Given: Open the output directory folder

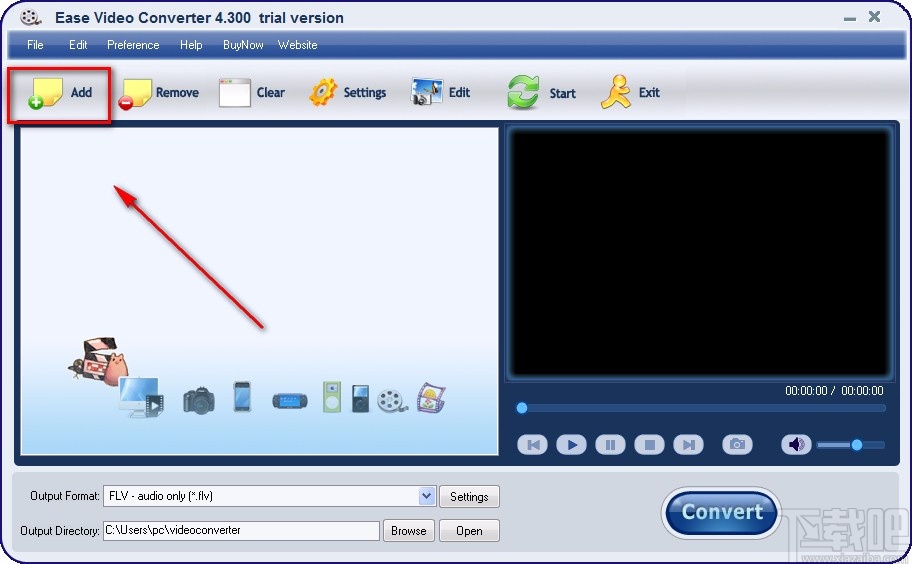Looking at the screenshot, I should pyautogui.click(x=469, y=531).
